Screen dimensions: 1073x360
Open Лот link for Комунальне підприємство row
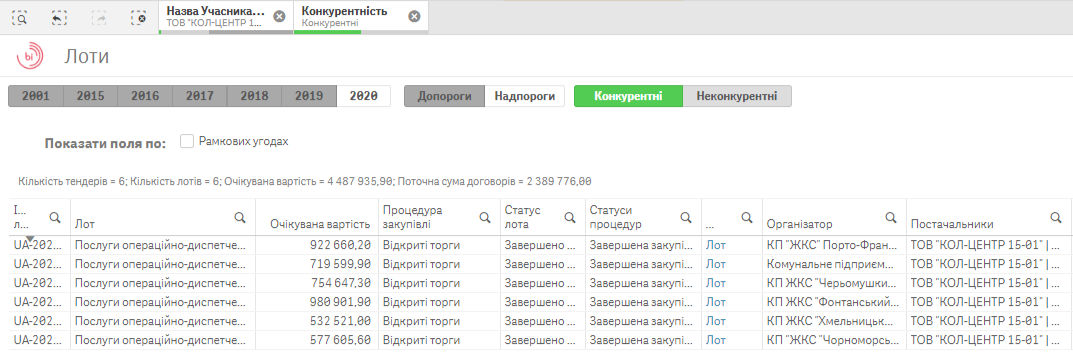point(716,263)
